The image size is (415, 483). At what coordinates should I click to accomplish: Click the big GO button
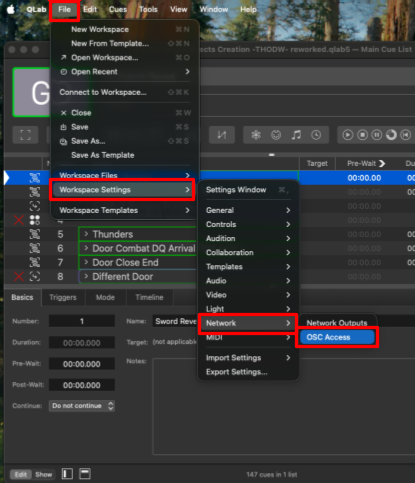point(32,92)
